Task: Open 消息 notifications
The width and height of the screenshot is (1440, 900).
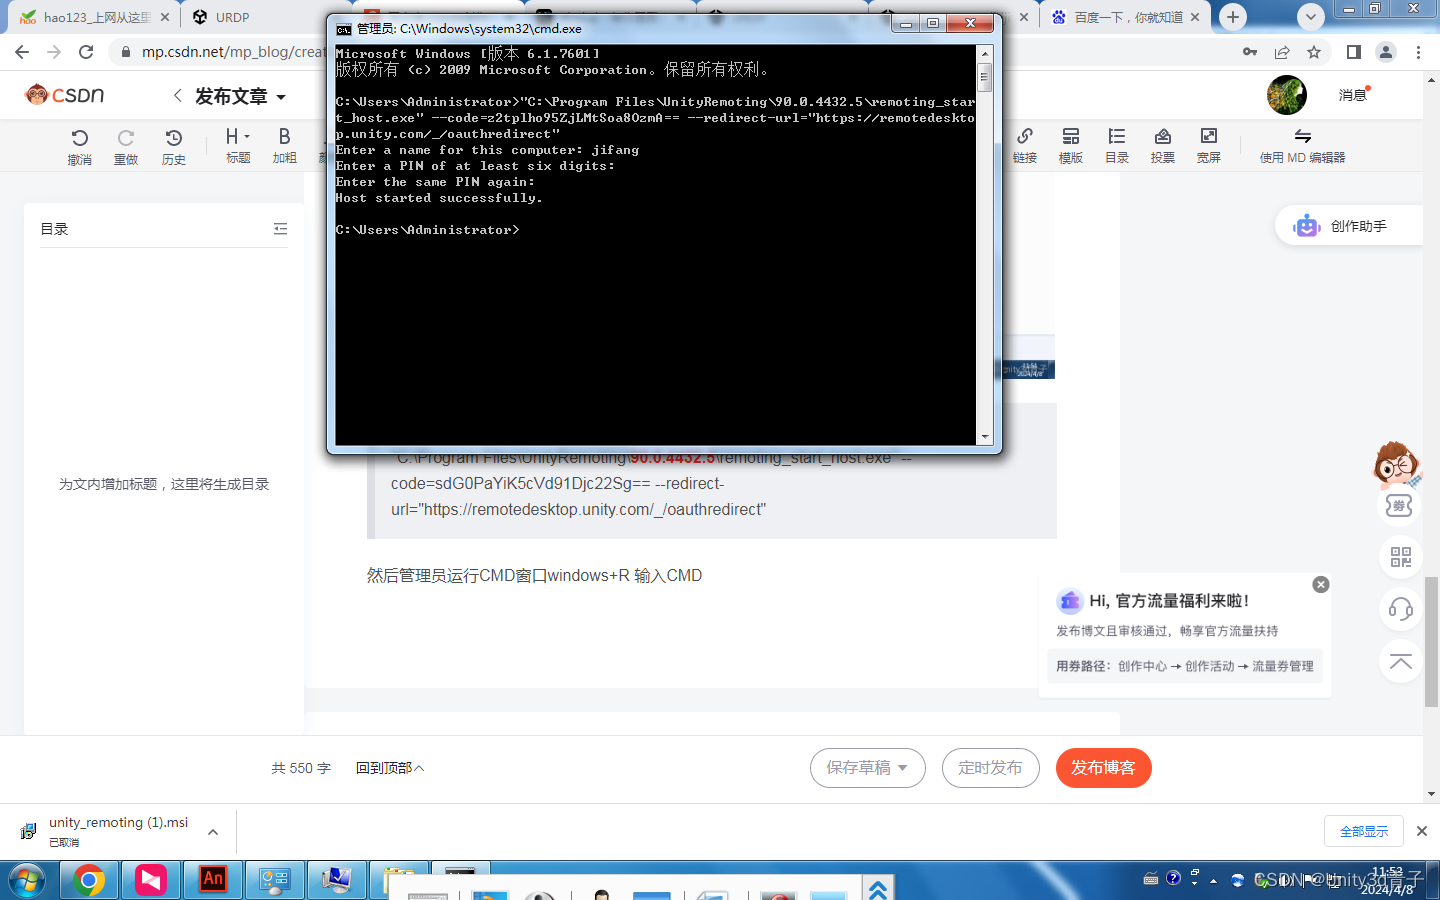Action: [1353, 95]
